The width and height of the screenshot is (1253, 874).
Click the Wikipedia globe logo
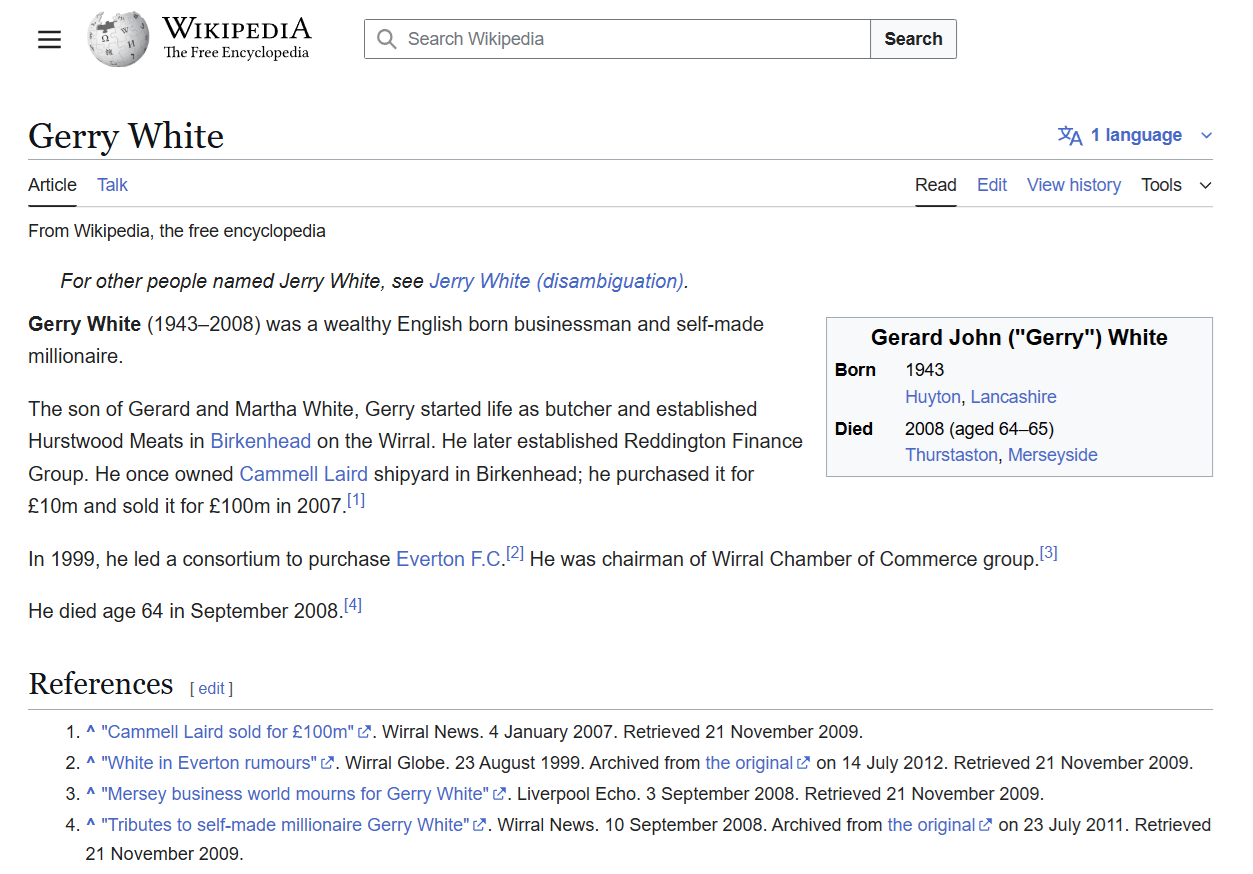click(118, 40)
